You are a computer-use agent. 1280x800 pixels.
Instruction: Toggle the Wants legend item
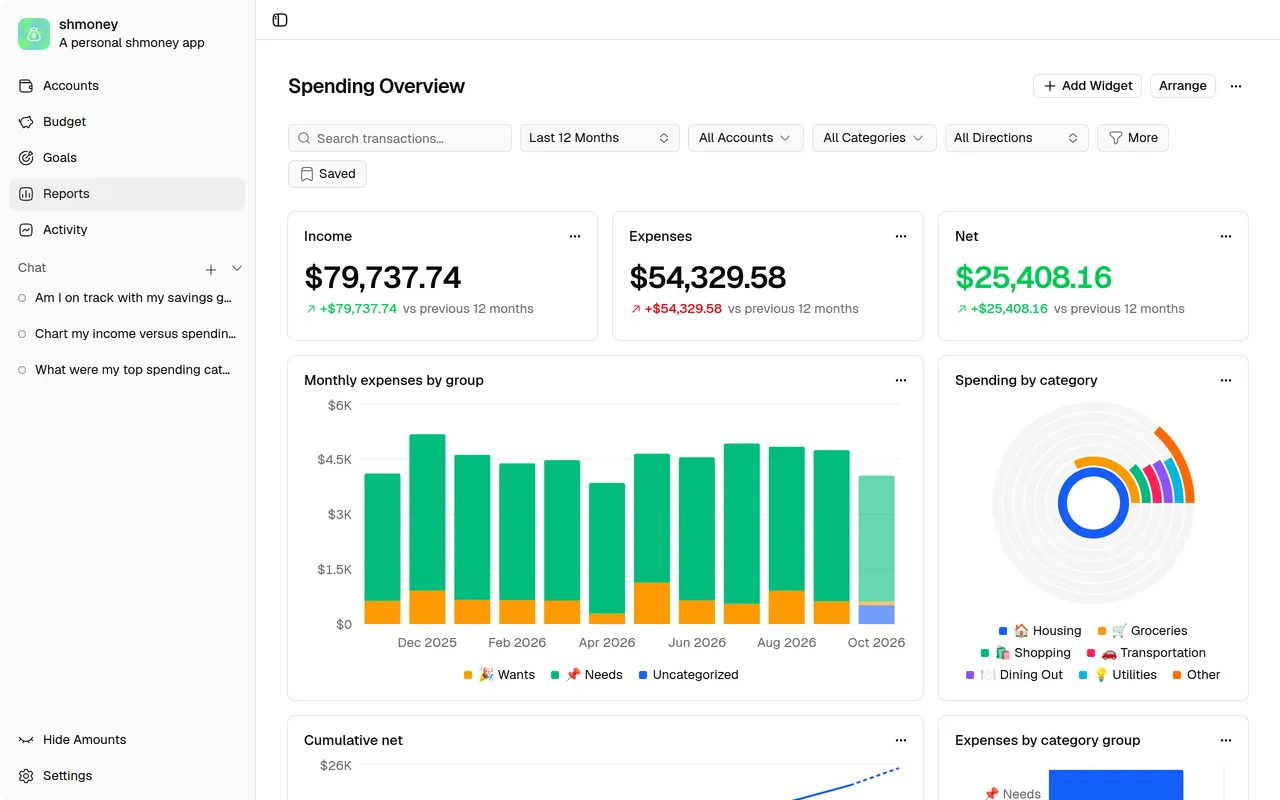click(x=499, y=675)
